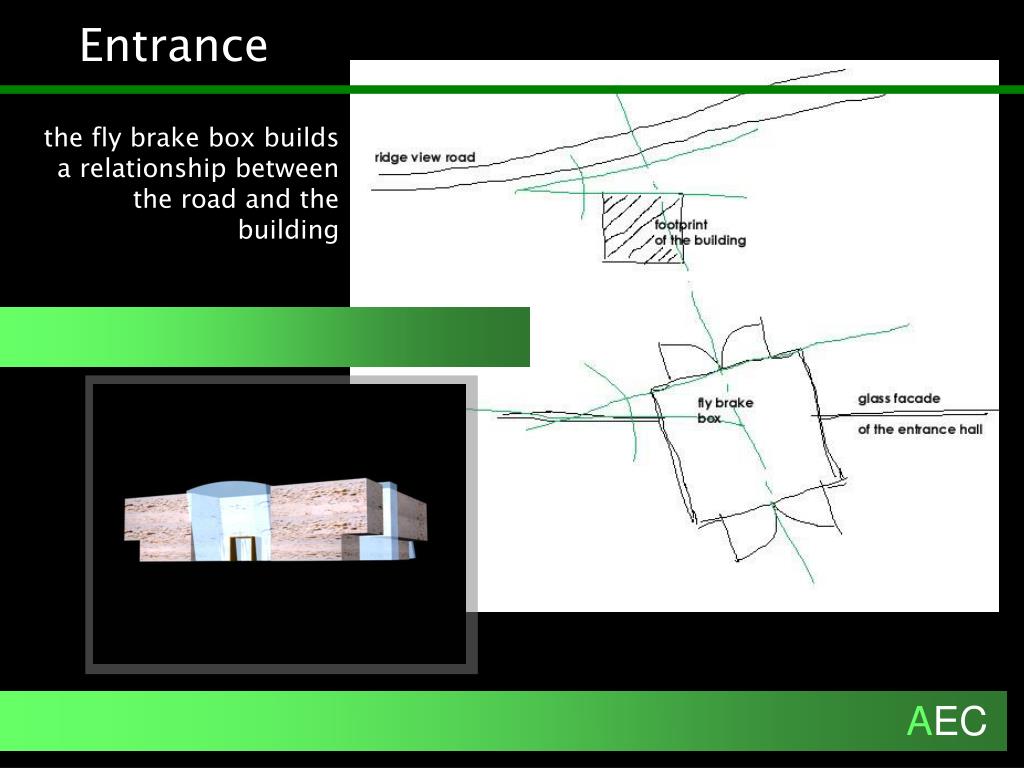Click the 'footprint of the building' label
The width and height of the screenshot is (1024, 768).
tap(700, 232)
